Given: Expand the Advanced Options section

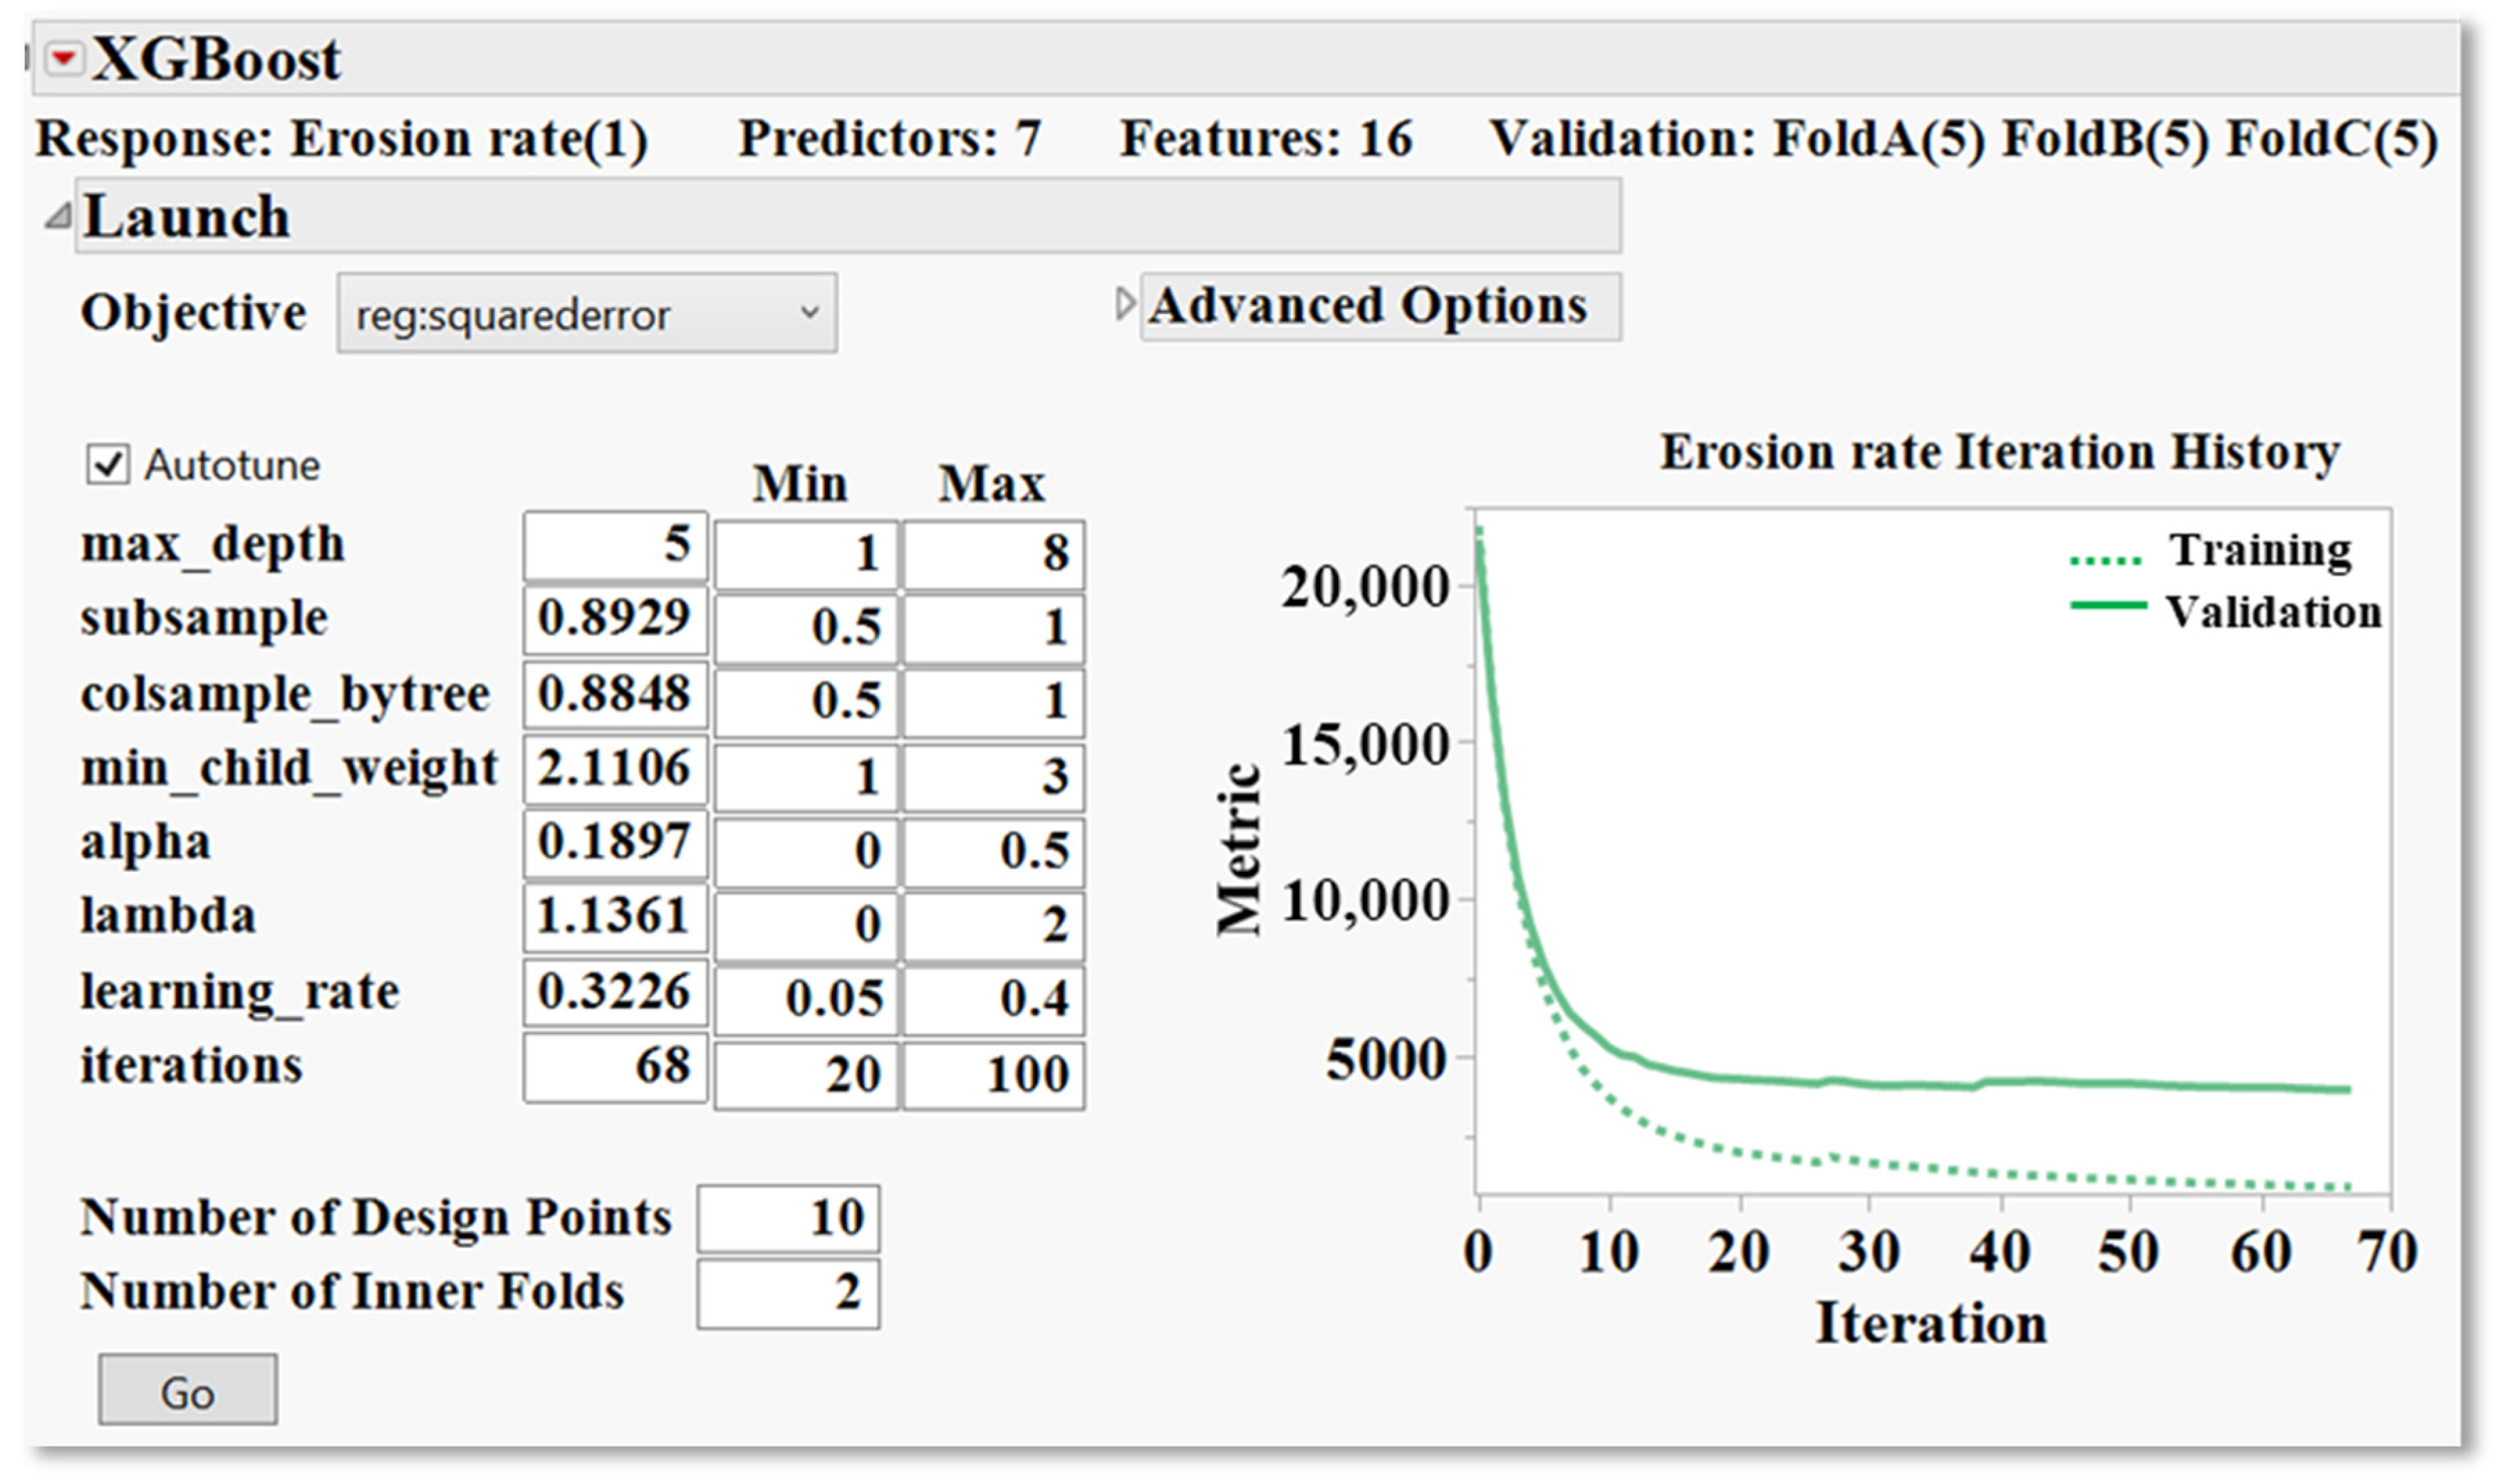Looking at the screenshot, I should point(1125,304).
